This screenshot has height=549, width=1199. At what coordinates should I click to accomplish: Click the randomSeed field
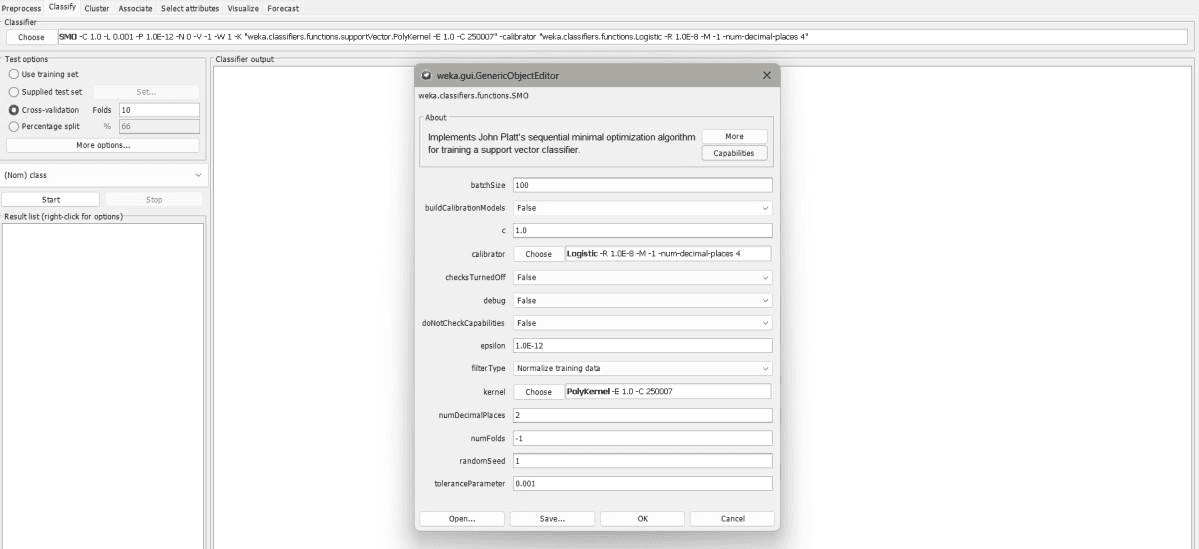[642, 461]
